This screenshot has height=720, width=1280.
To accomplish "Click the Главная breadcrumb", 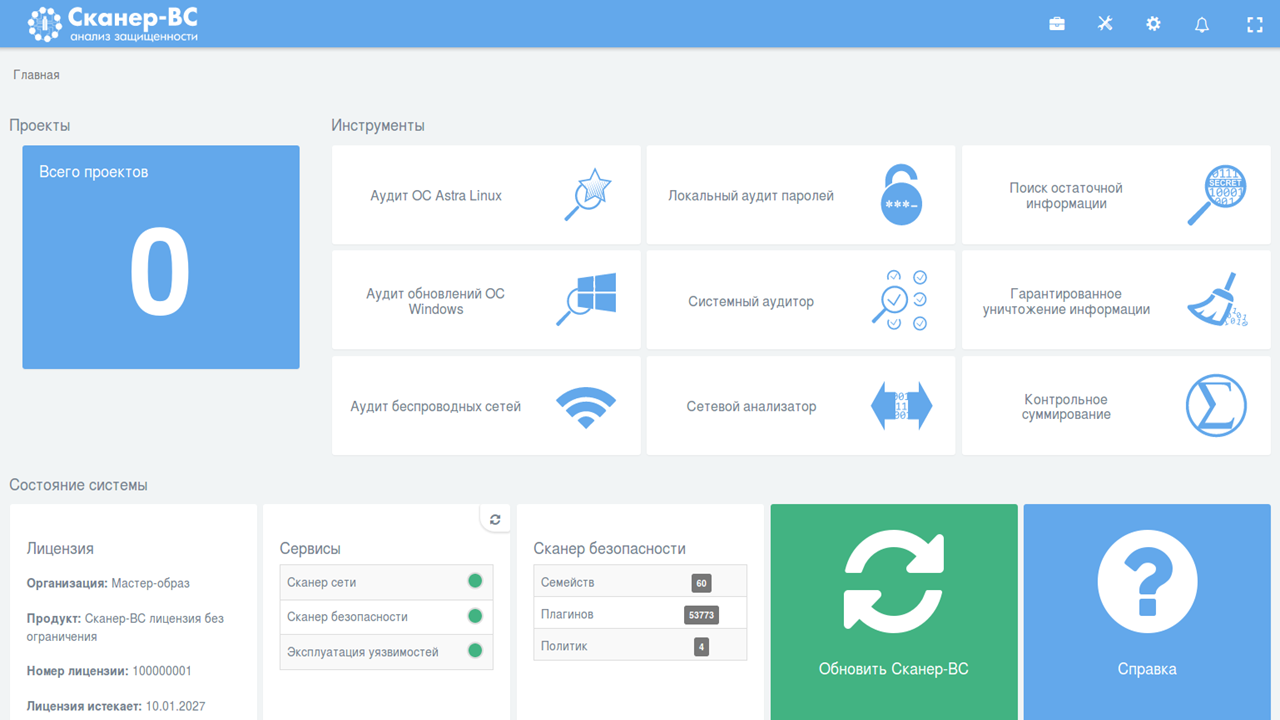I will pyautogui.click(x=36, y=75).
